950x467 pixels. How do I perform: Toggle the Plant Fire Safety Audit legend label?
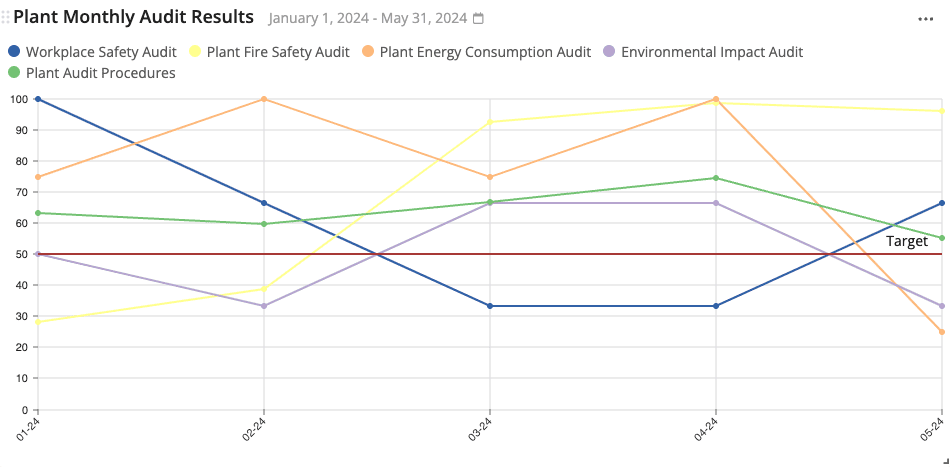click(278, 52)
